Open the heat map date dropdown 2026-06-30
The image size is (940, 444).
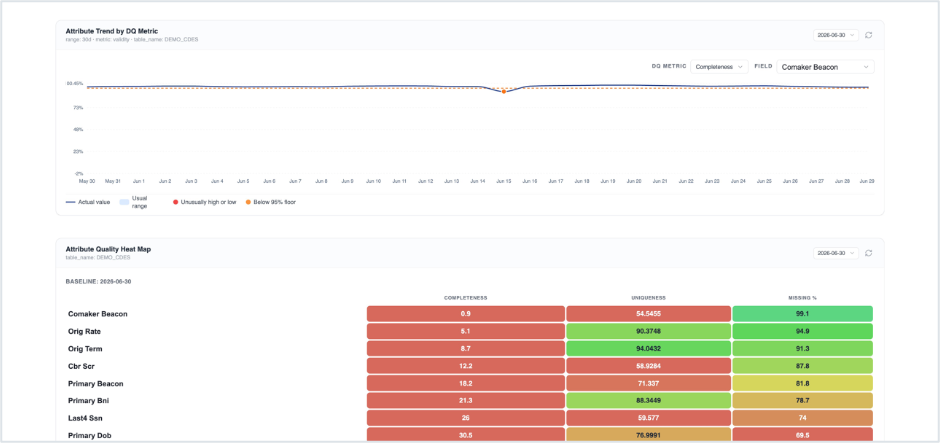tap(836, 253)
